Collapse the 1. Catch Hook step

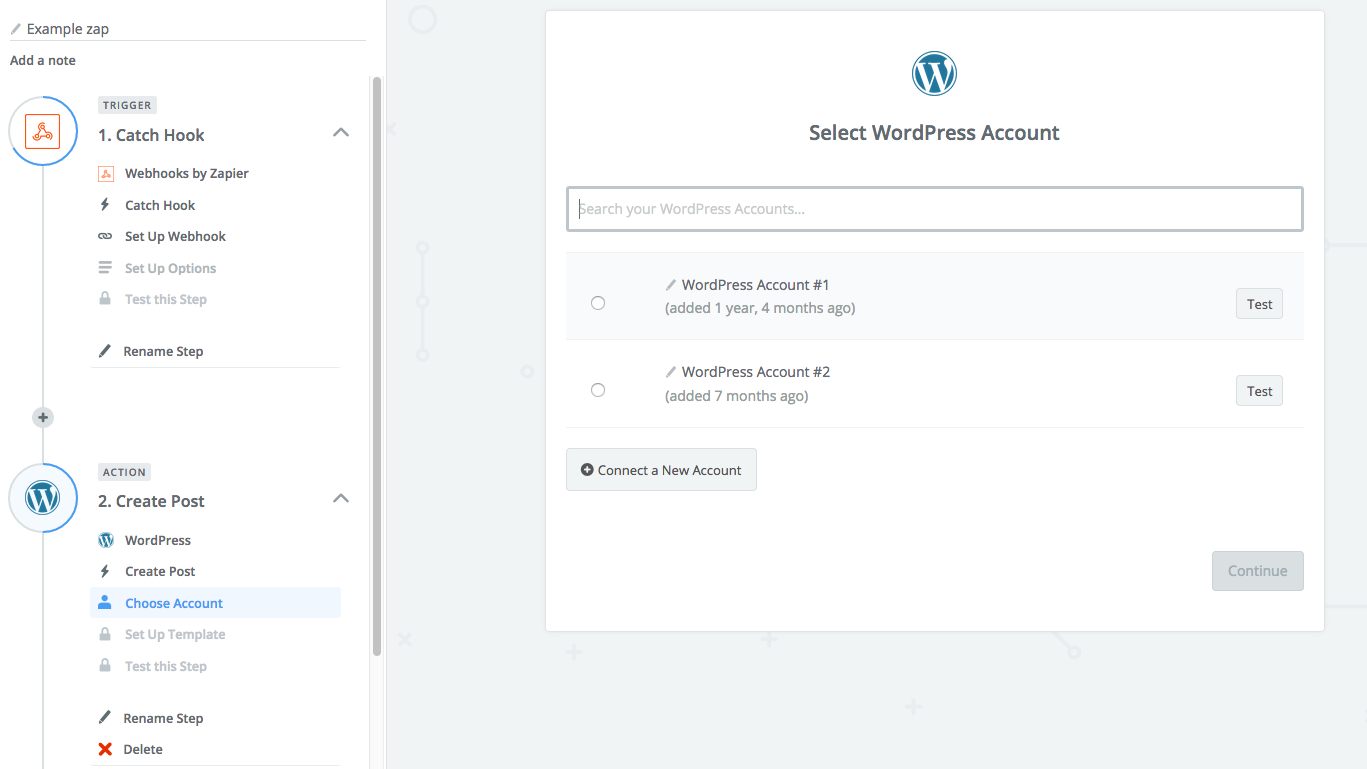pyautogui.click(x=341, y=132)
